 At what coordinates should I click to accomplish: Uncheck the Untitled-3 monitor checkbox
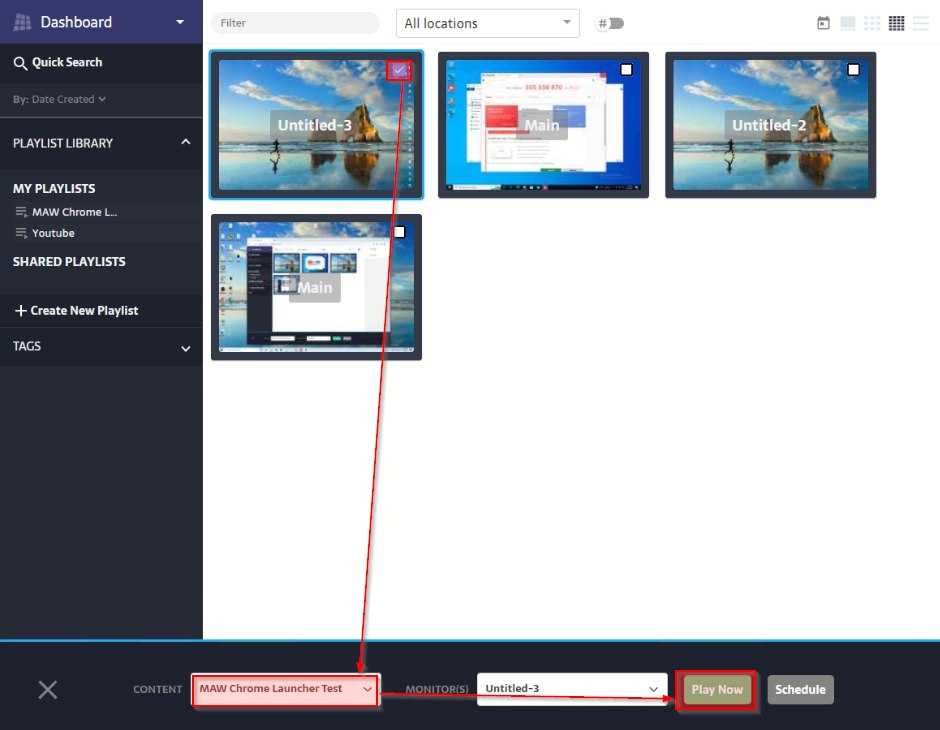pos(399,70)
